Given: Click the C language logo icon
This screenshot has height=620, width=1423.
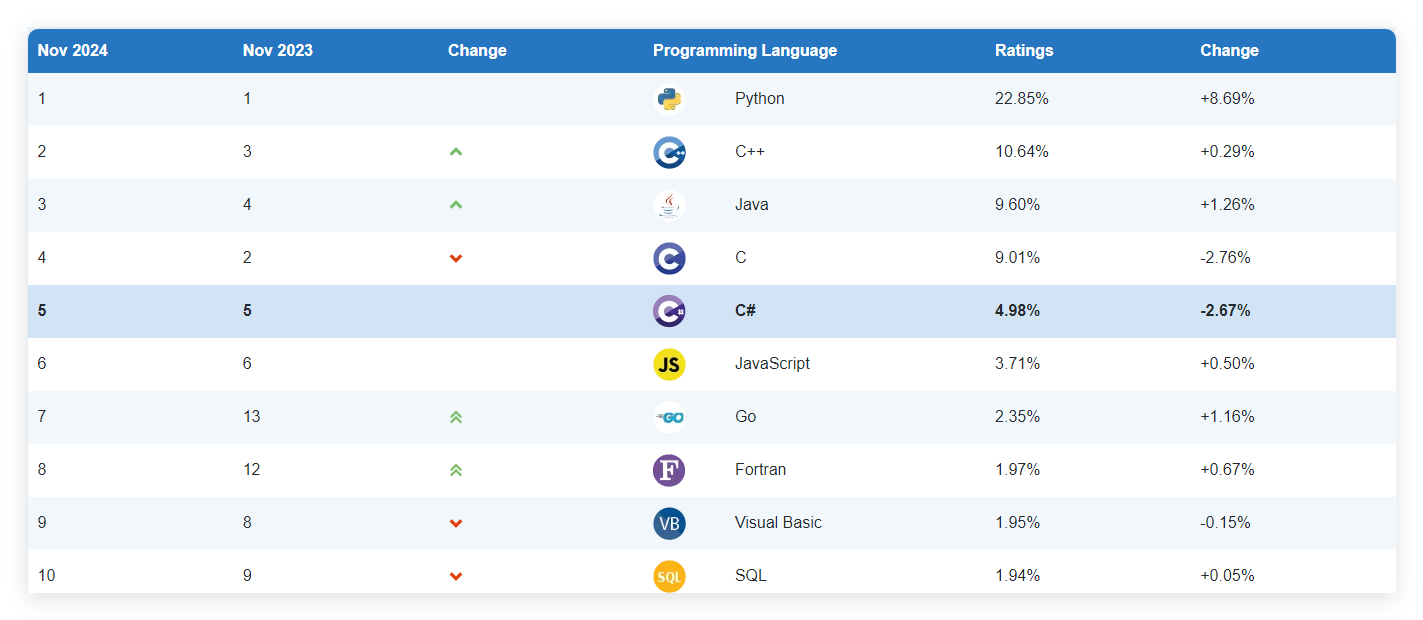Looking at the screenshot, I should 669,258.
